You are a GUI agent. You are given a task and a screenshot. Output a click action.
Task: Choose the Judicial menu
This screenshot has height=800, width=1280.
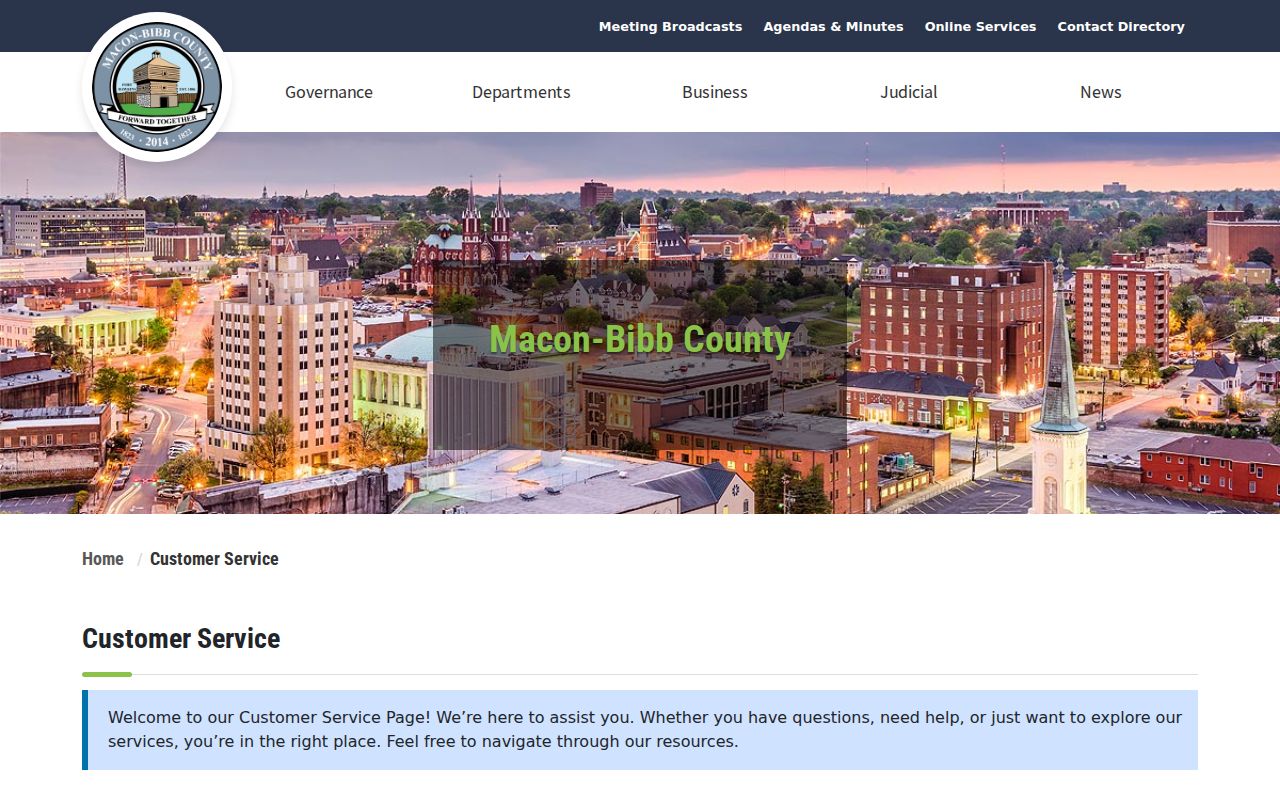pyautogui.click(x=909, y=92)
